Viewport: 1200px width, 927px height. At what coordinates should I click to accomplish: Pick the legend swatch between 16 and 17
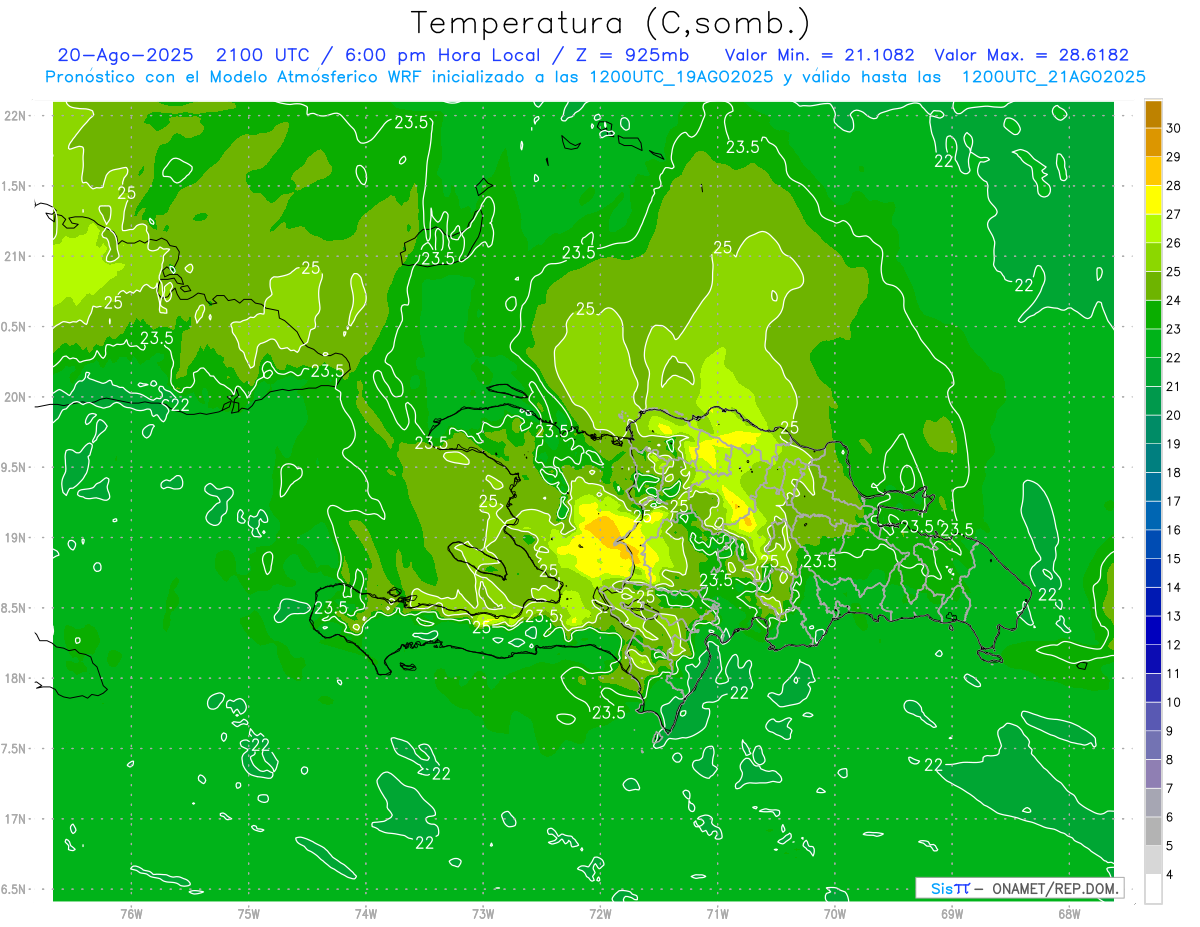click(x=1153, y=515)
